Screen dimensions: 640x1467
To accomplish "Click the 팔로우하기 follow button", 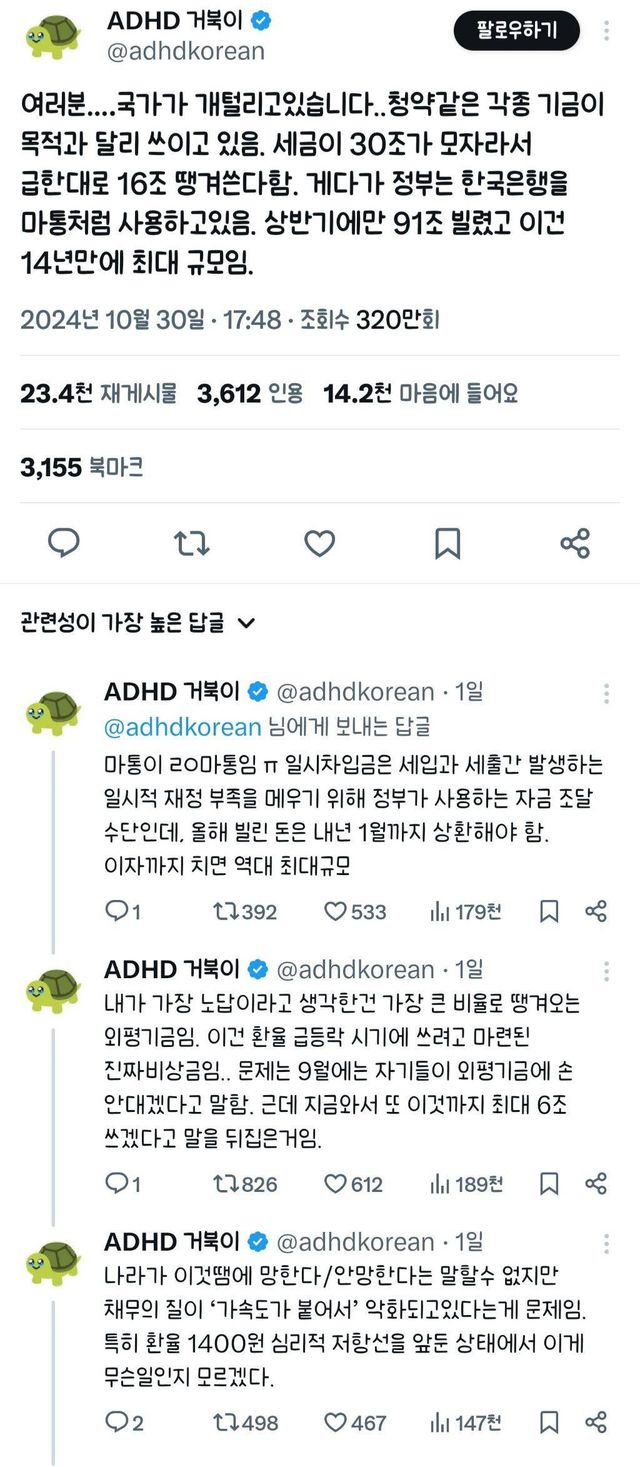I will point(517,30).
